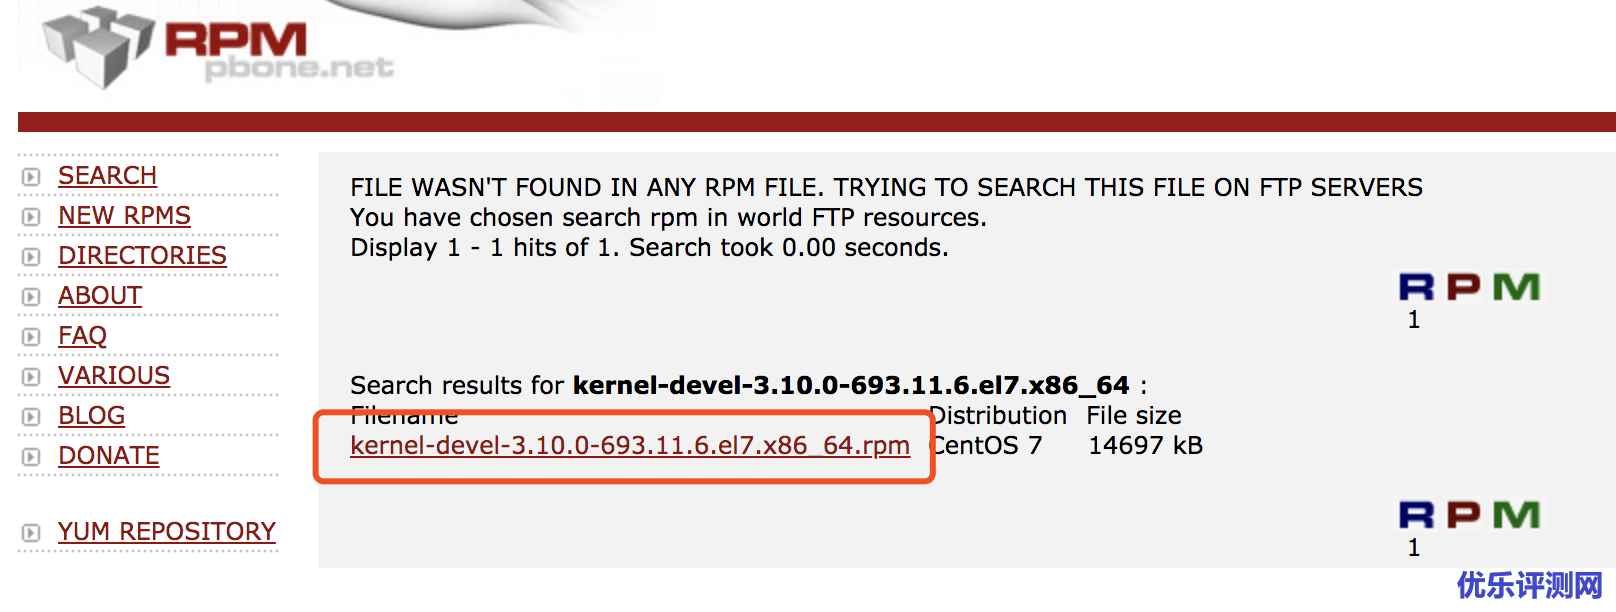
Task: Go to NEW RPMS in the sidebar
Action: [124, 216]
